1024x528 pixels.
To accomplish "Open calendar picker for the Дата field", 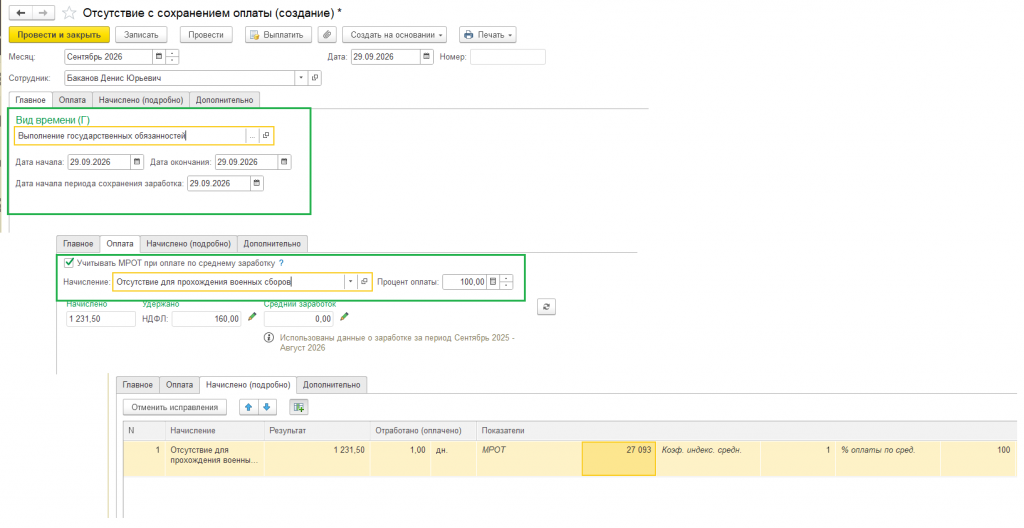I will point(426,57).
